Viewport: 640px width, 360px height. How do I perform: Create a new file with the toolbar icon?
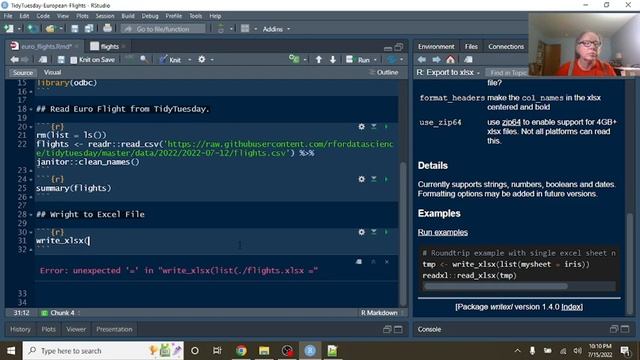(x=9, y=29)
